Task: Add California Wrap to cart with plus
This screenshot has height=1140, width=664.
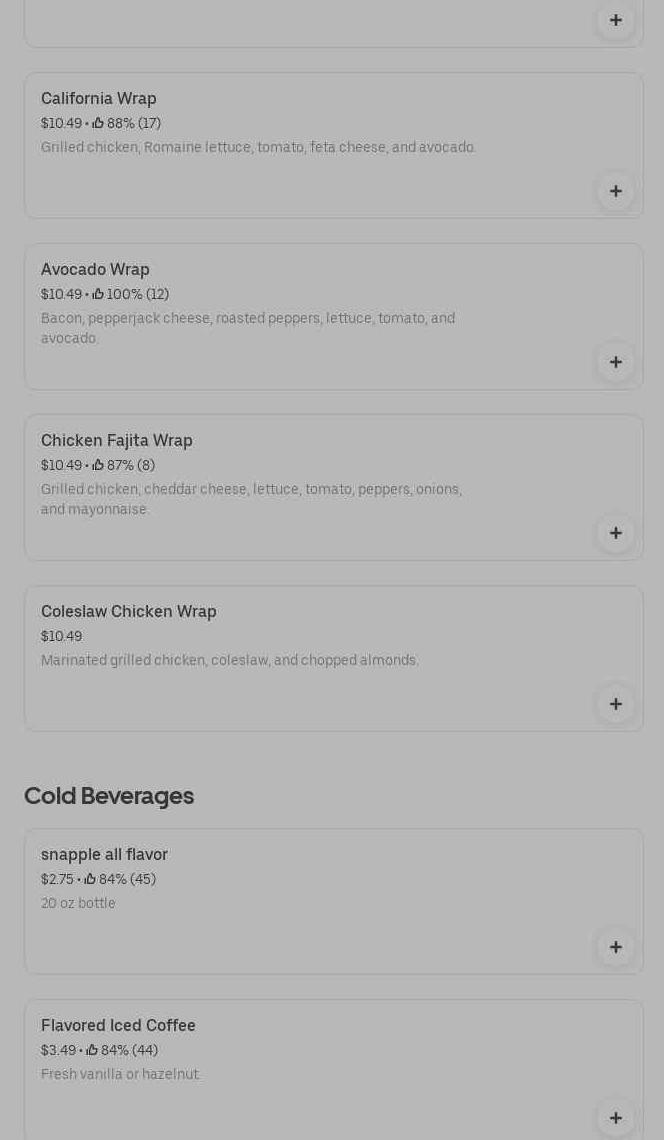Action: click(615, 191)
